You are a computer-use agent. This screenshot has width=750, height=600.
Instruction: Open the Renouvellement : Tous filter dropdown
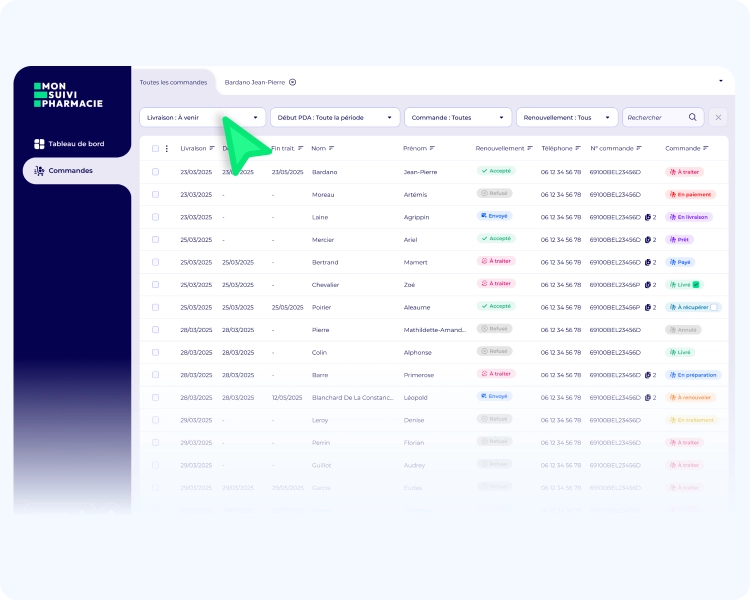point(566,117)
